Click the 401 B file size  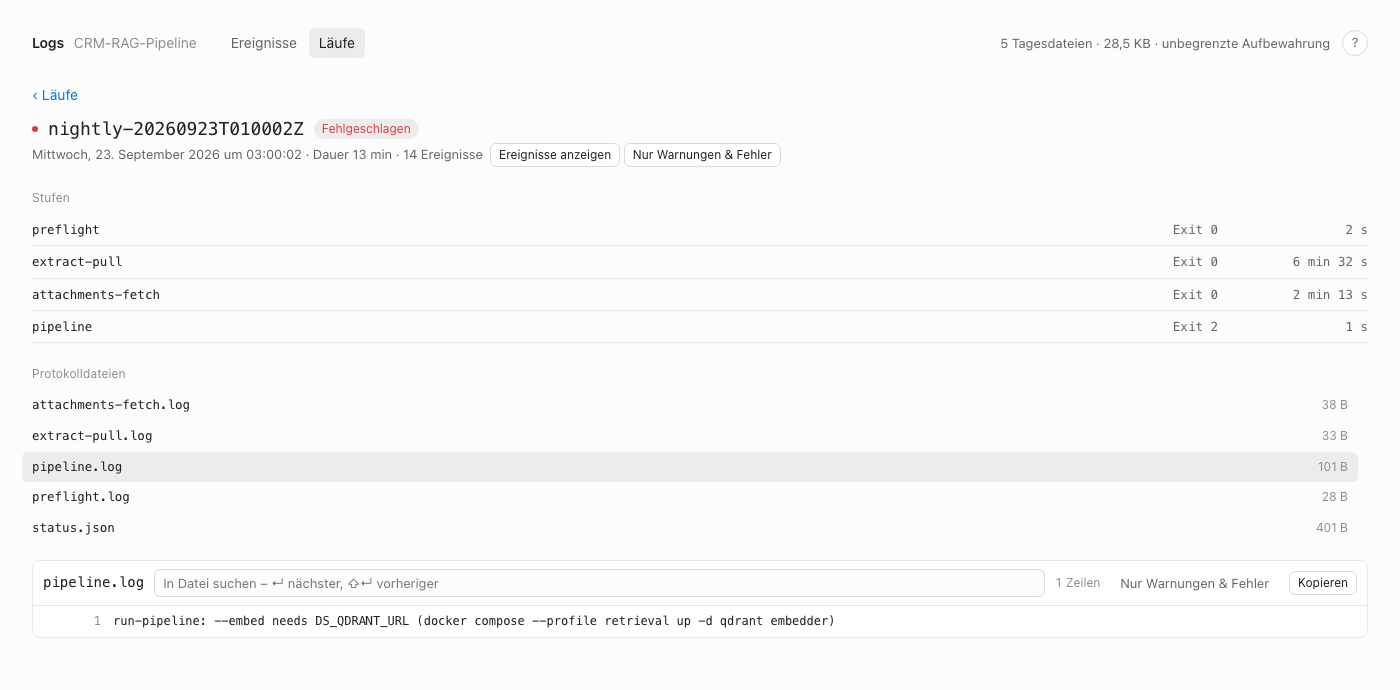1332,528
